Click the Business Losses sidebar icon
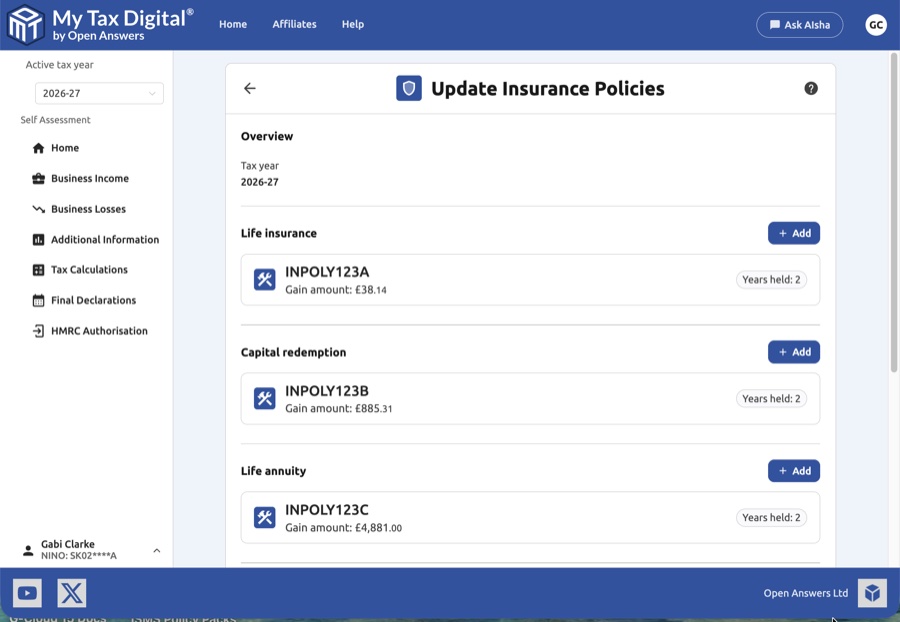Image resolution: width=900 pixels, height=622 pixels. pos(37,208)
